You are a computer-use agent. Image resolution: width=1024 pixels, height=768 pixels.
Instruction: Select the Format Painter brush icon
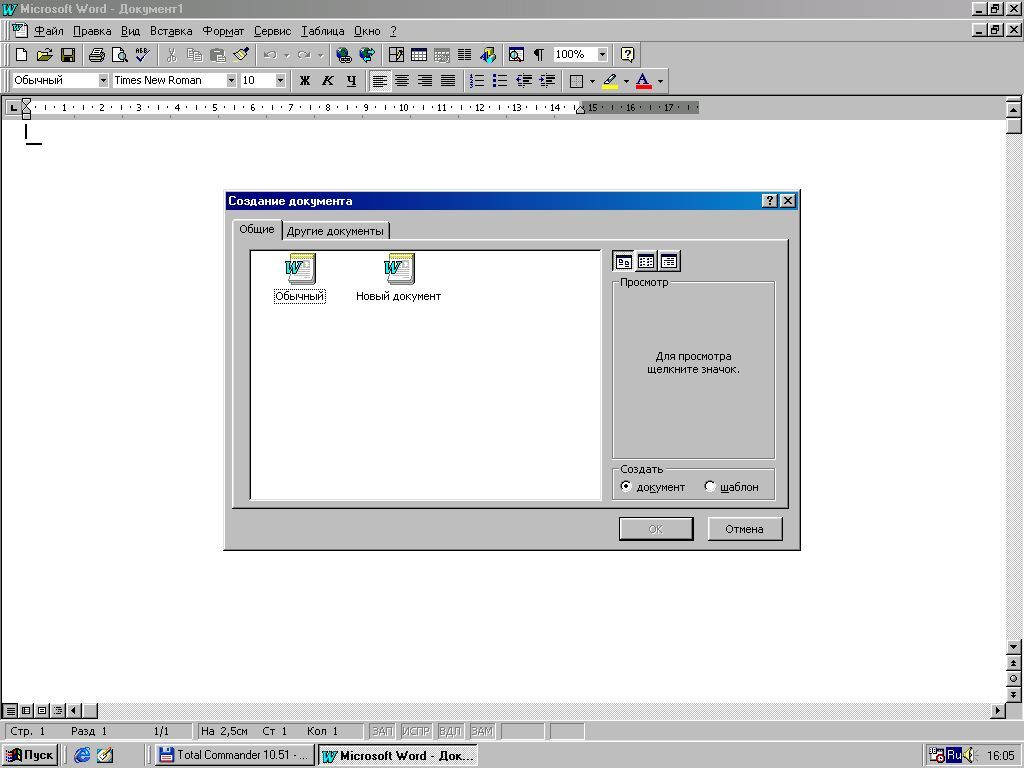pos(240,55)
